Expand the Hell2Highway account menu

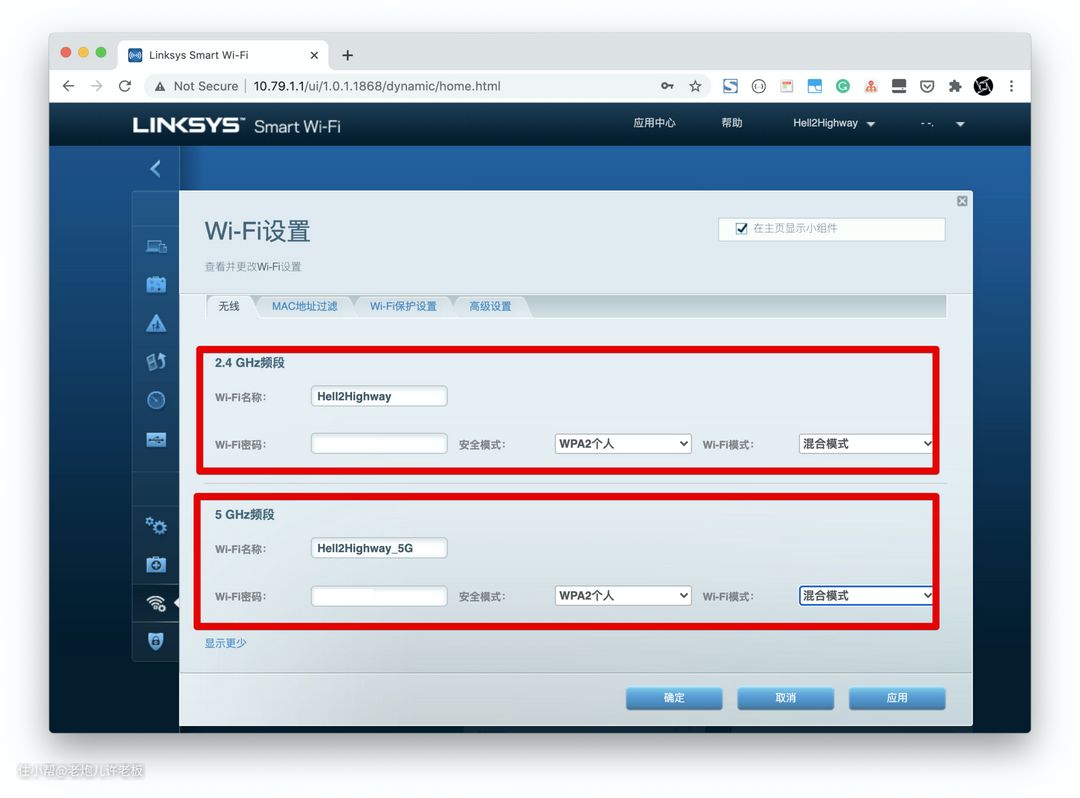834,123
